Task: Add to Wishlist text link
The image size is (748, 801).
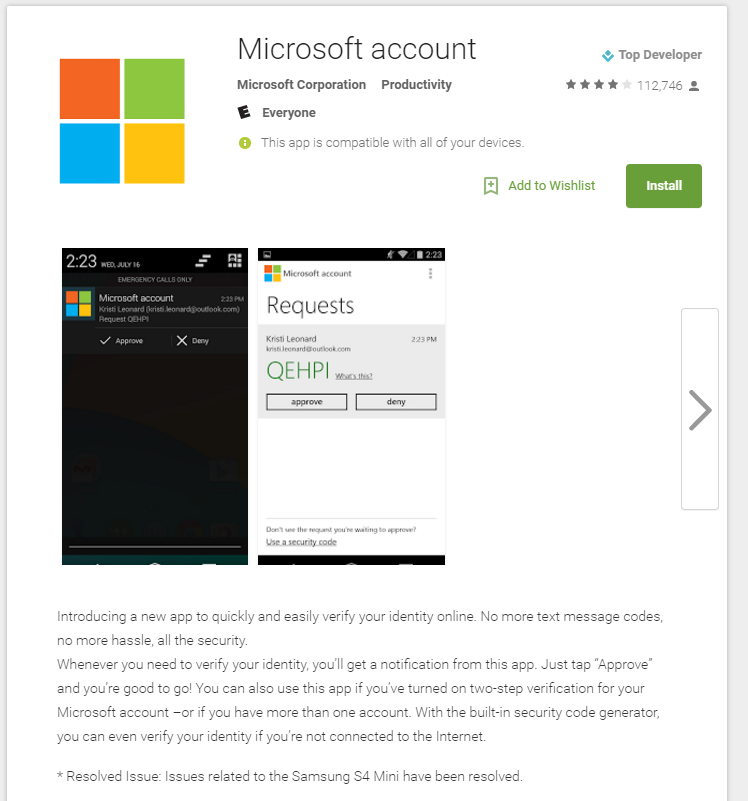Action: coord(552,186)
